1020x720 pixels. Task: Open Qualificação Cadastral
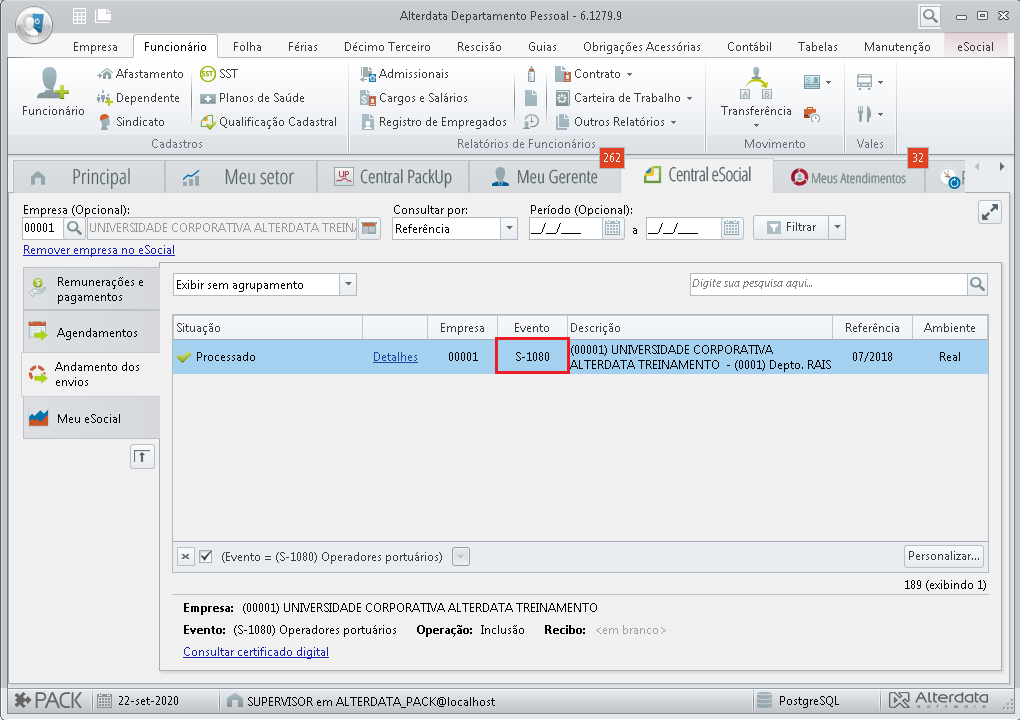point(269,122)
